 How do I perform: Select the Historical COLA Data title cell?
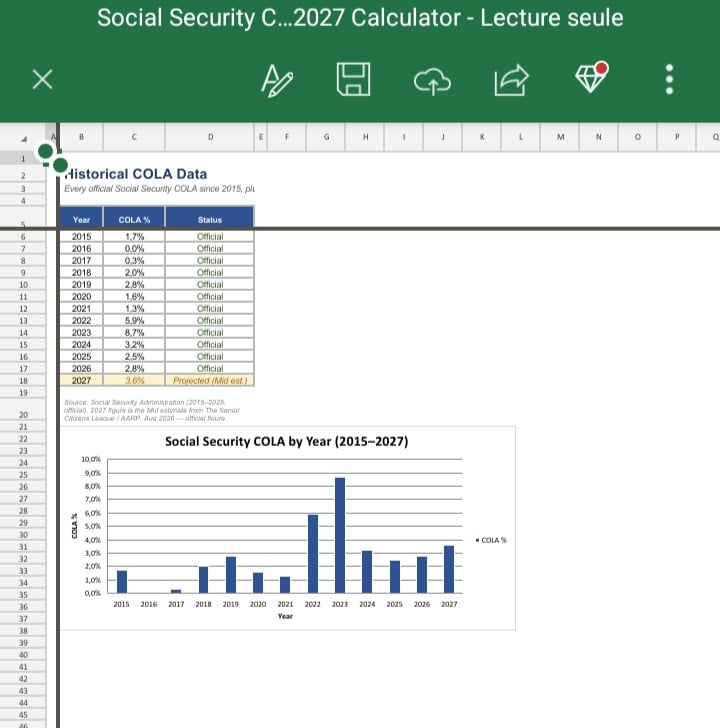pyautogui.click(x=136, y=174)
